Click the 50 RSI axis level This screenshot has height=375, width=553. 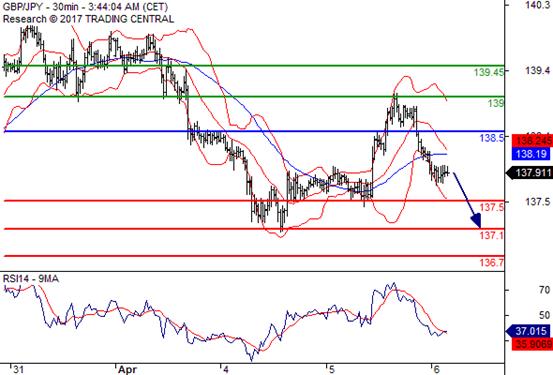[x=545, y=315]
